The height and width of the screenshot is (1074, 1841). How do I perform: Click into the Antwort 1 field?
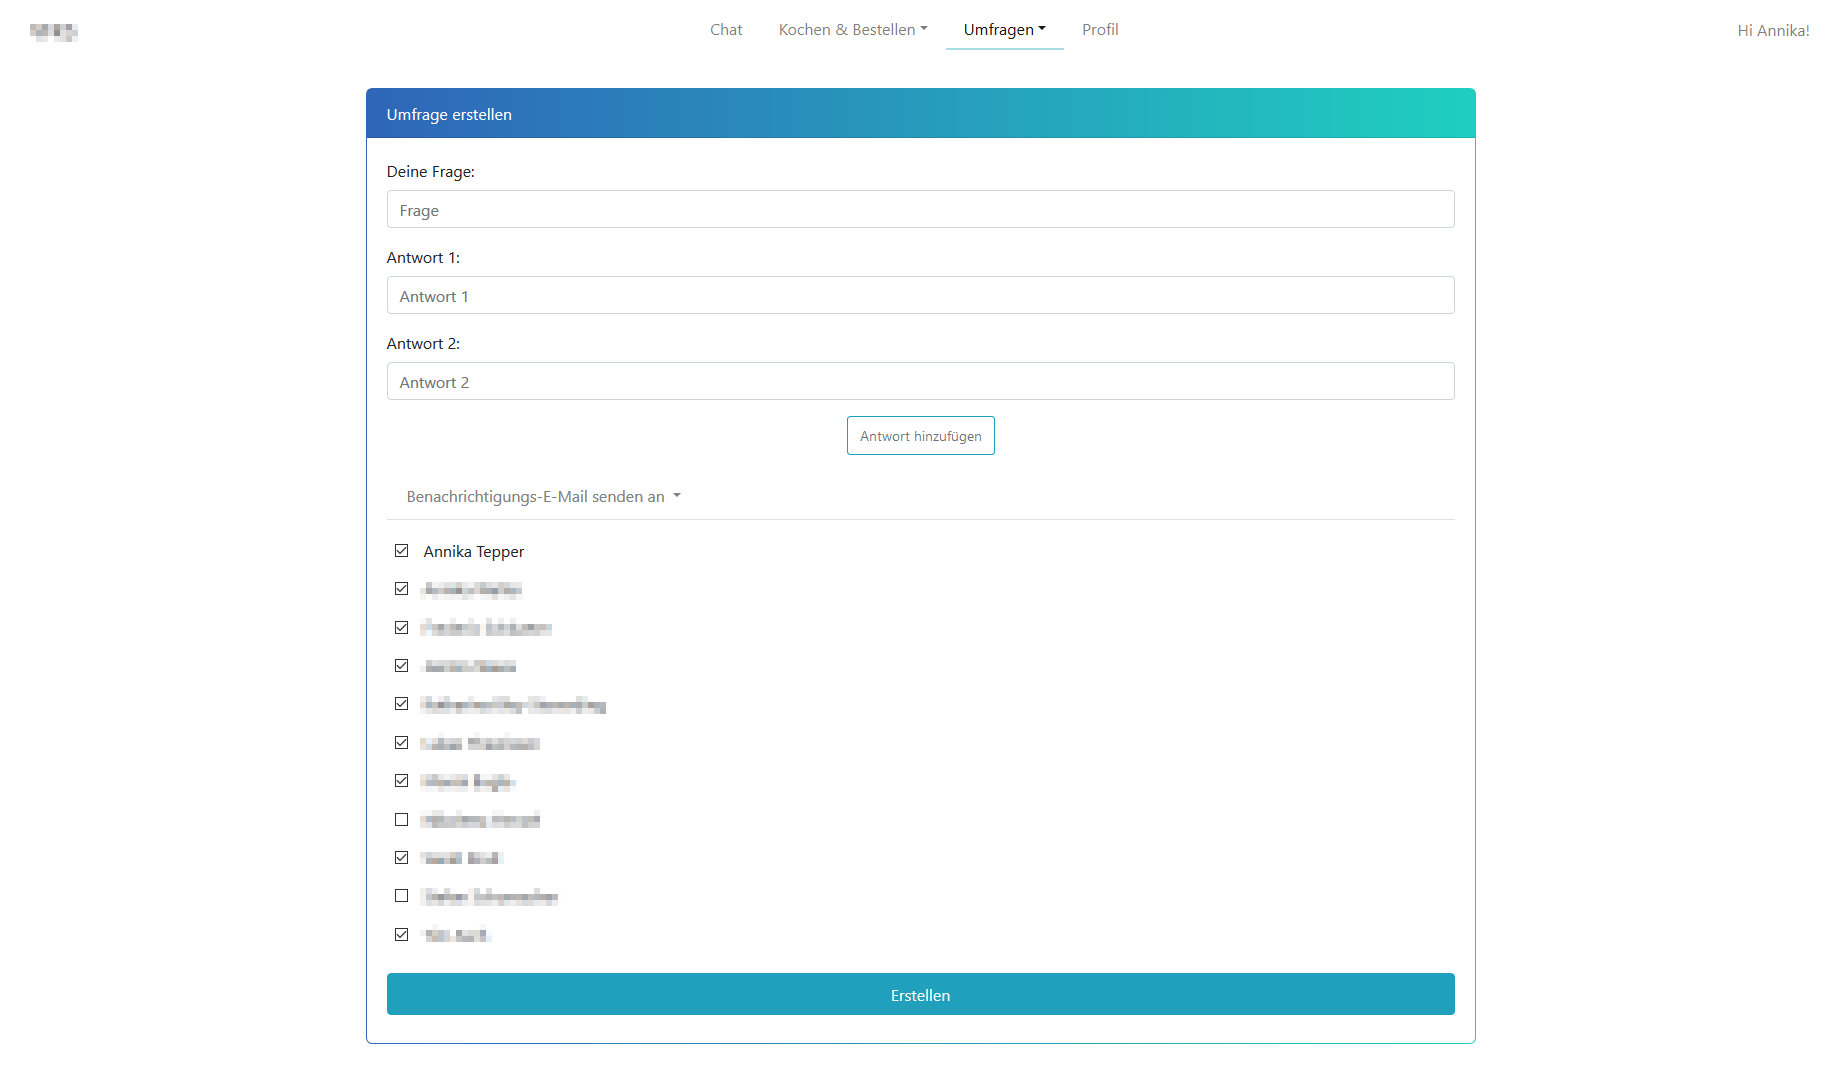point(920,296)
